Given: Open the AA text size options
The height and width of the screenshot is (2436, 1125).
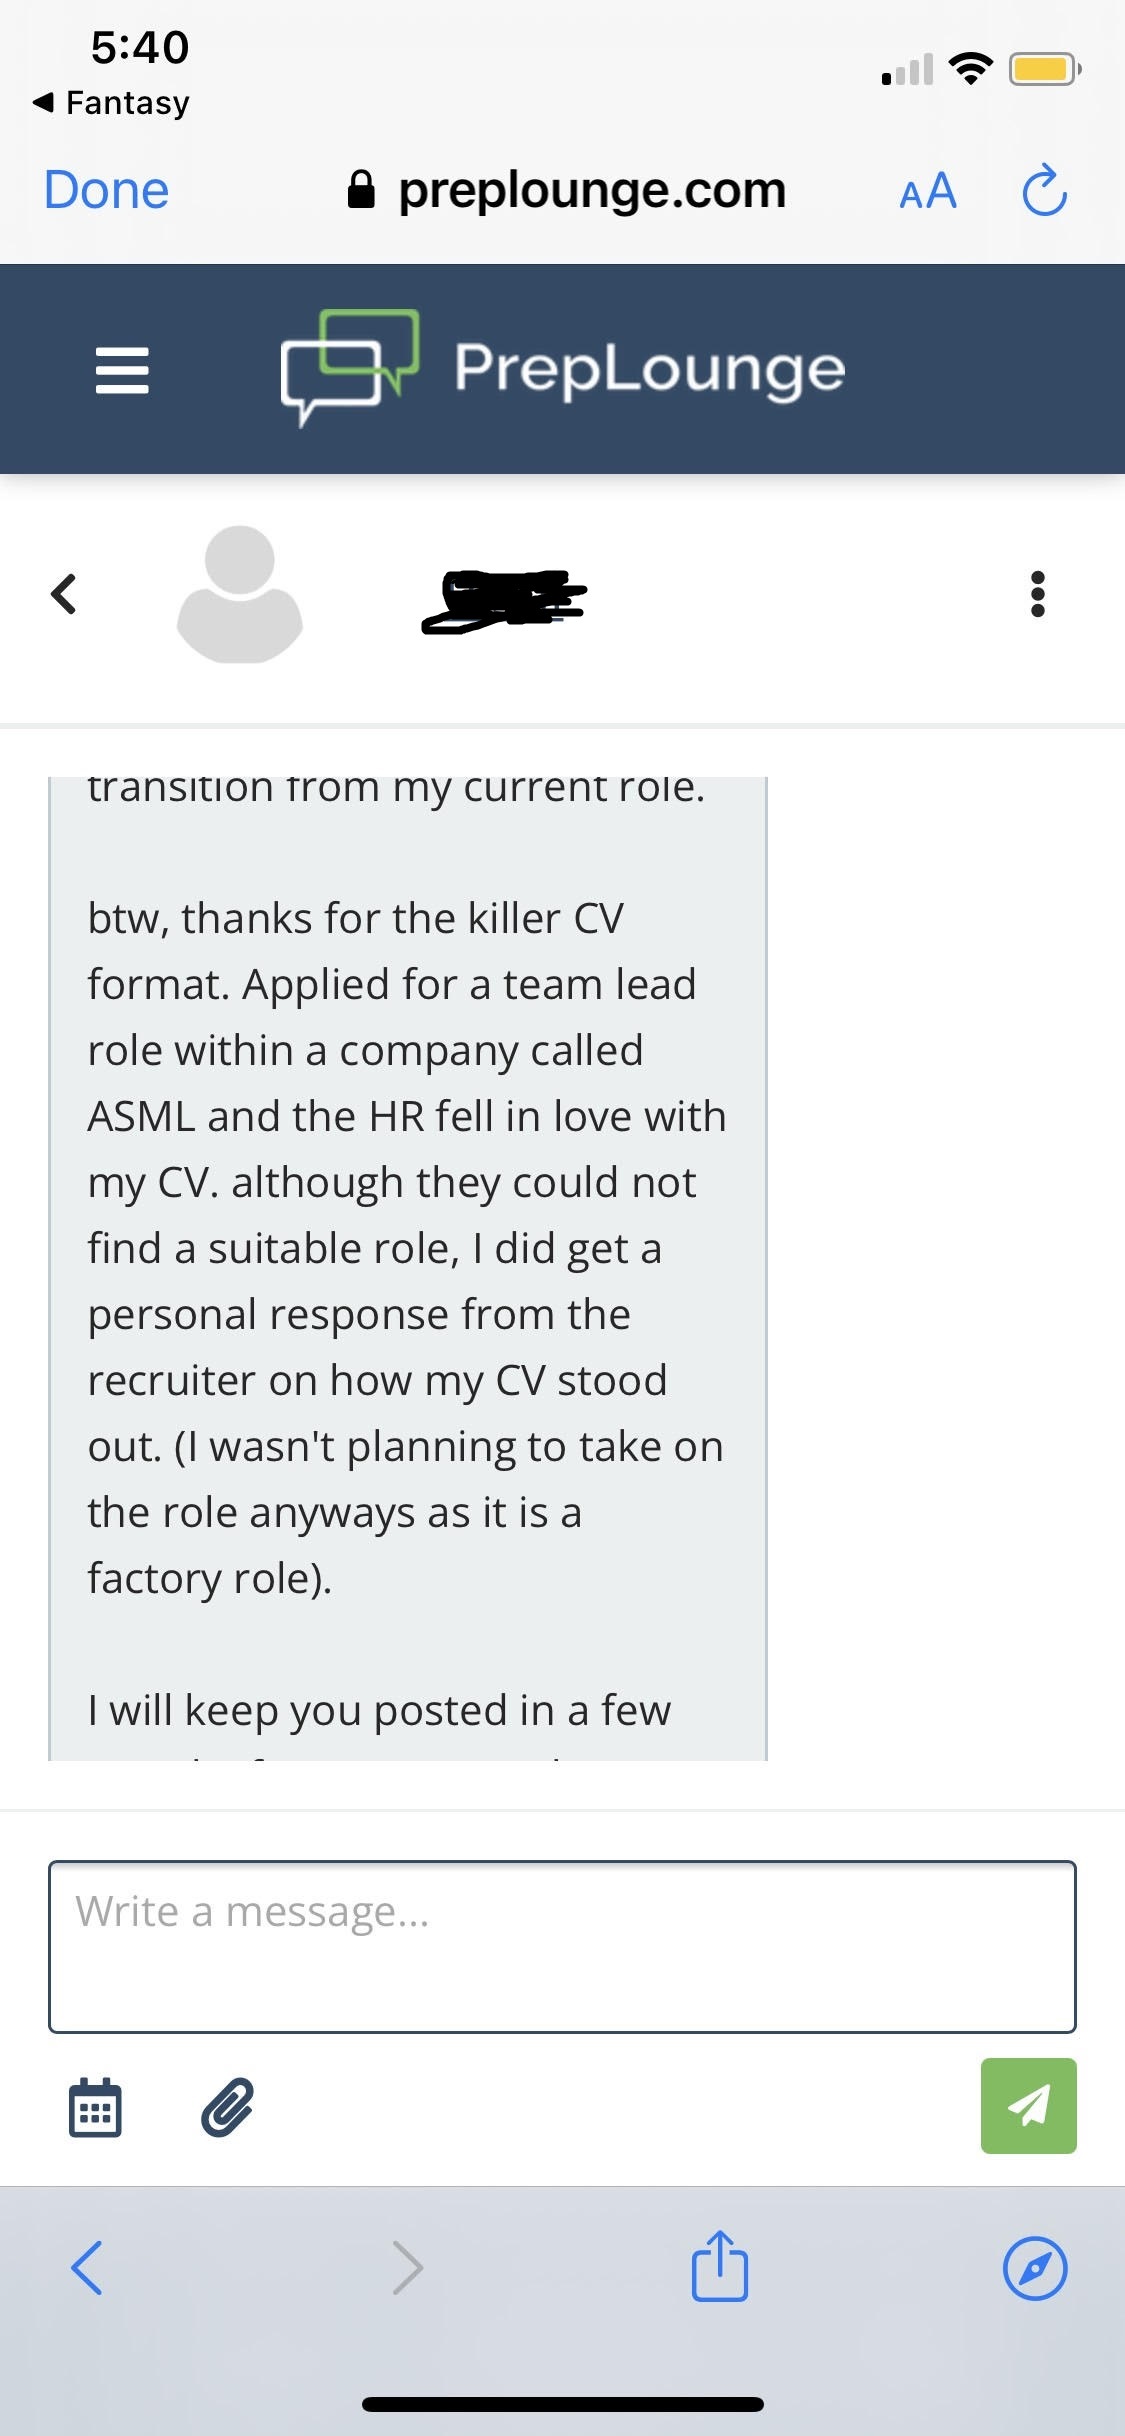Looking at the screenshot, I should 928,190.
